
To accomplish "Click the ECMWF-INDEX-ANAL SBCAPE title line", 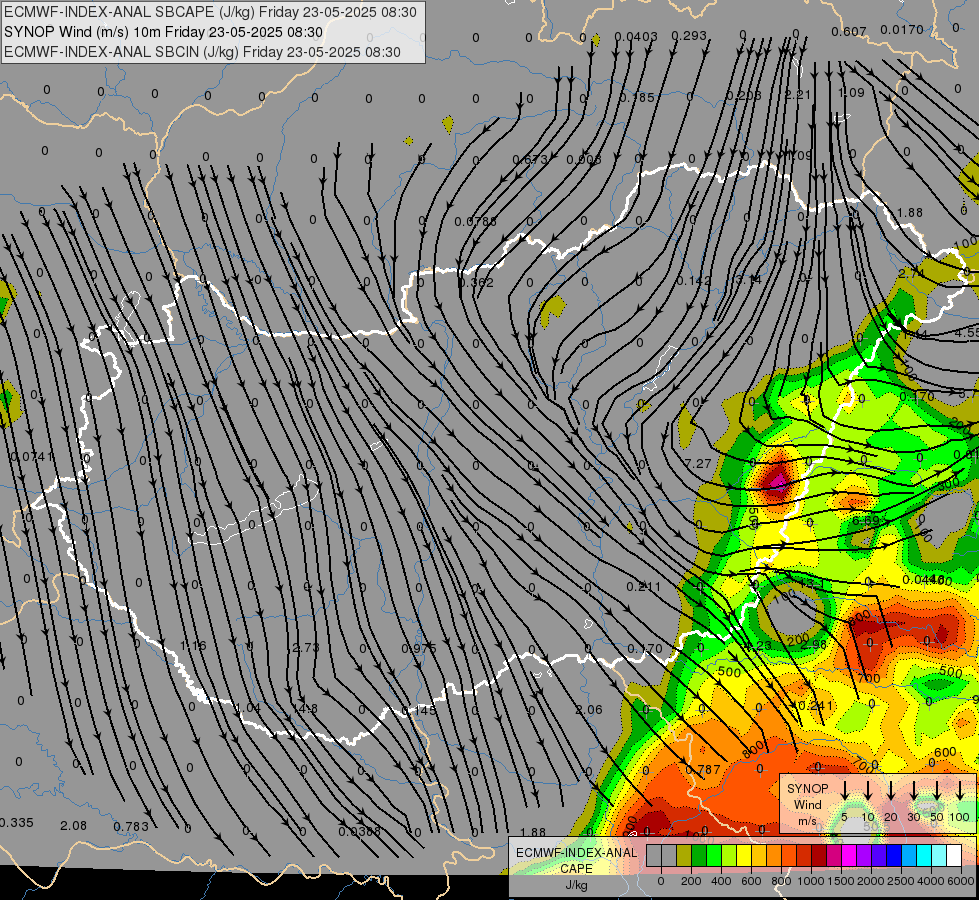I will click(210, 12).
